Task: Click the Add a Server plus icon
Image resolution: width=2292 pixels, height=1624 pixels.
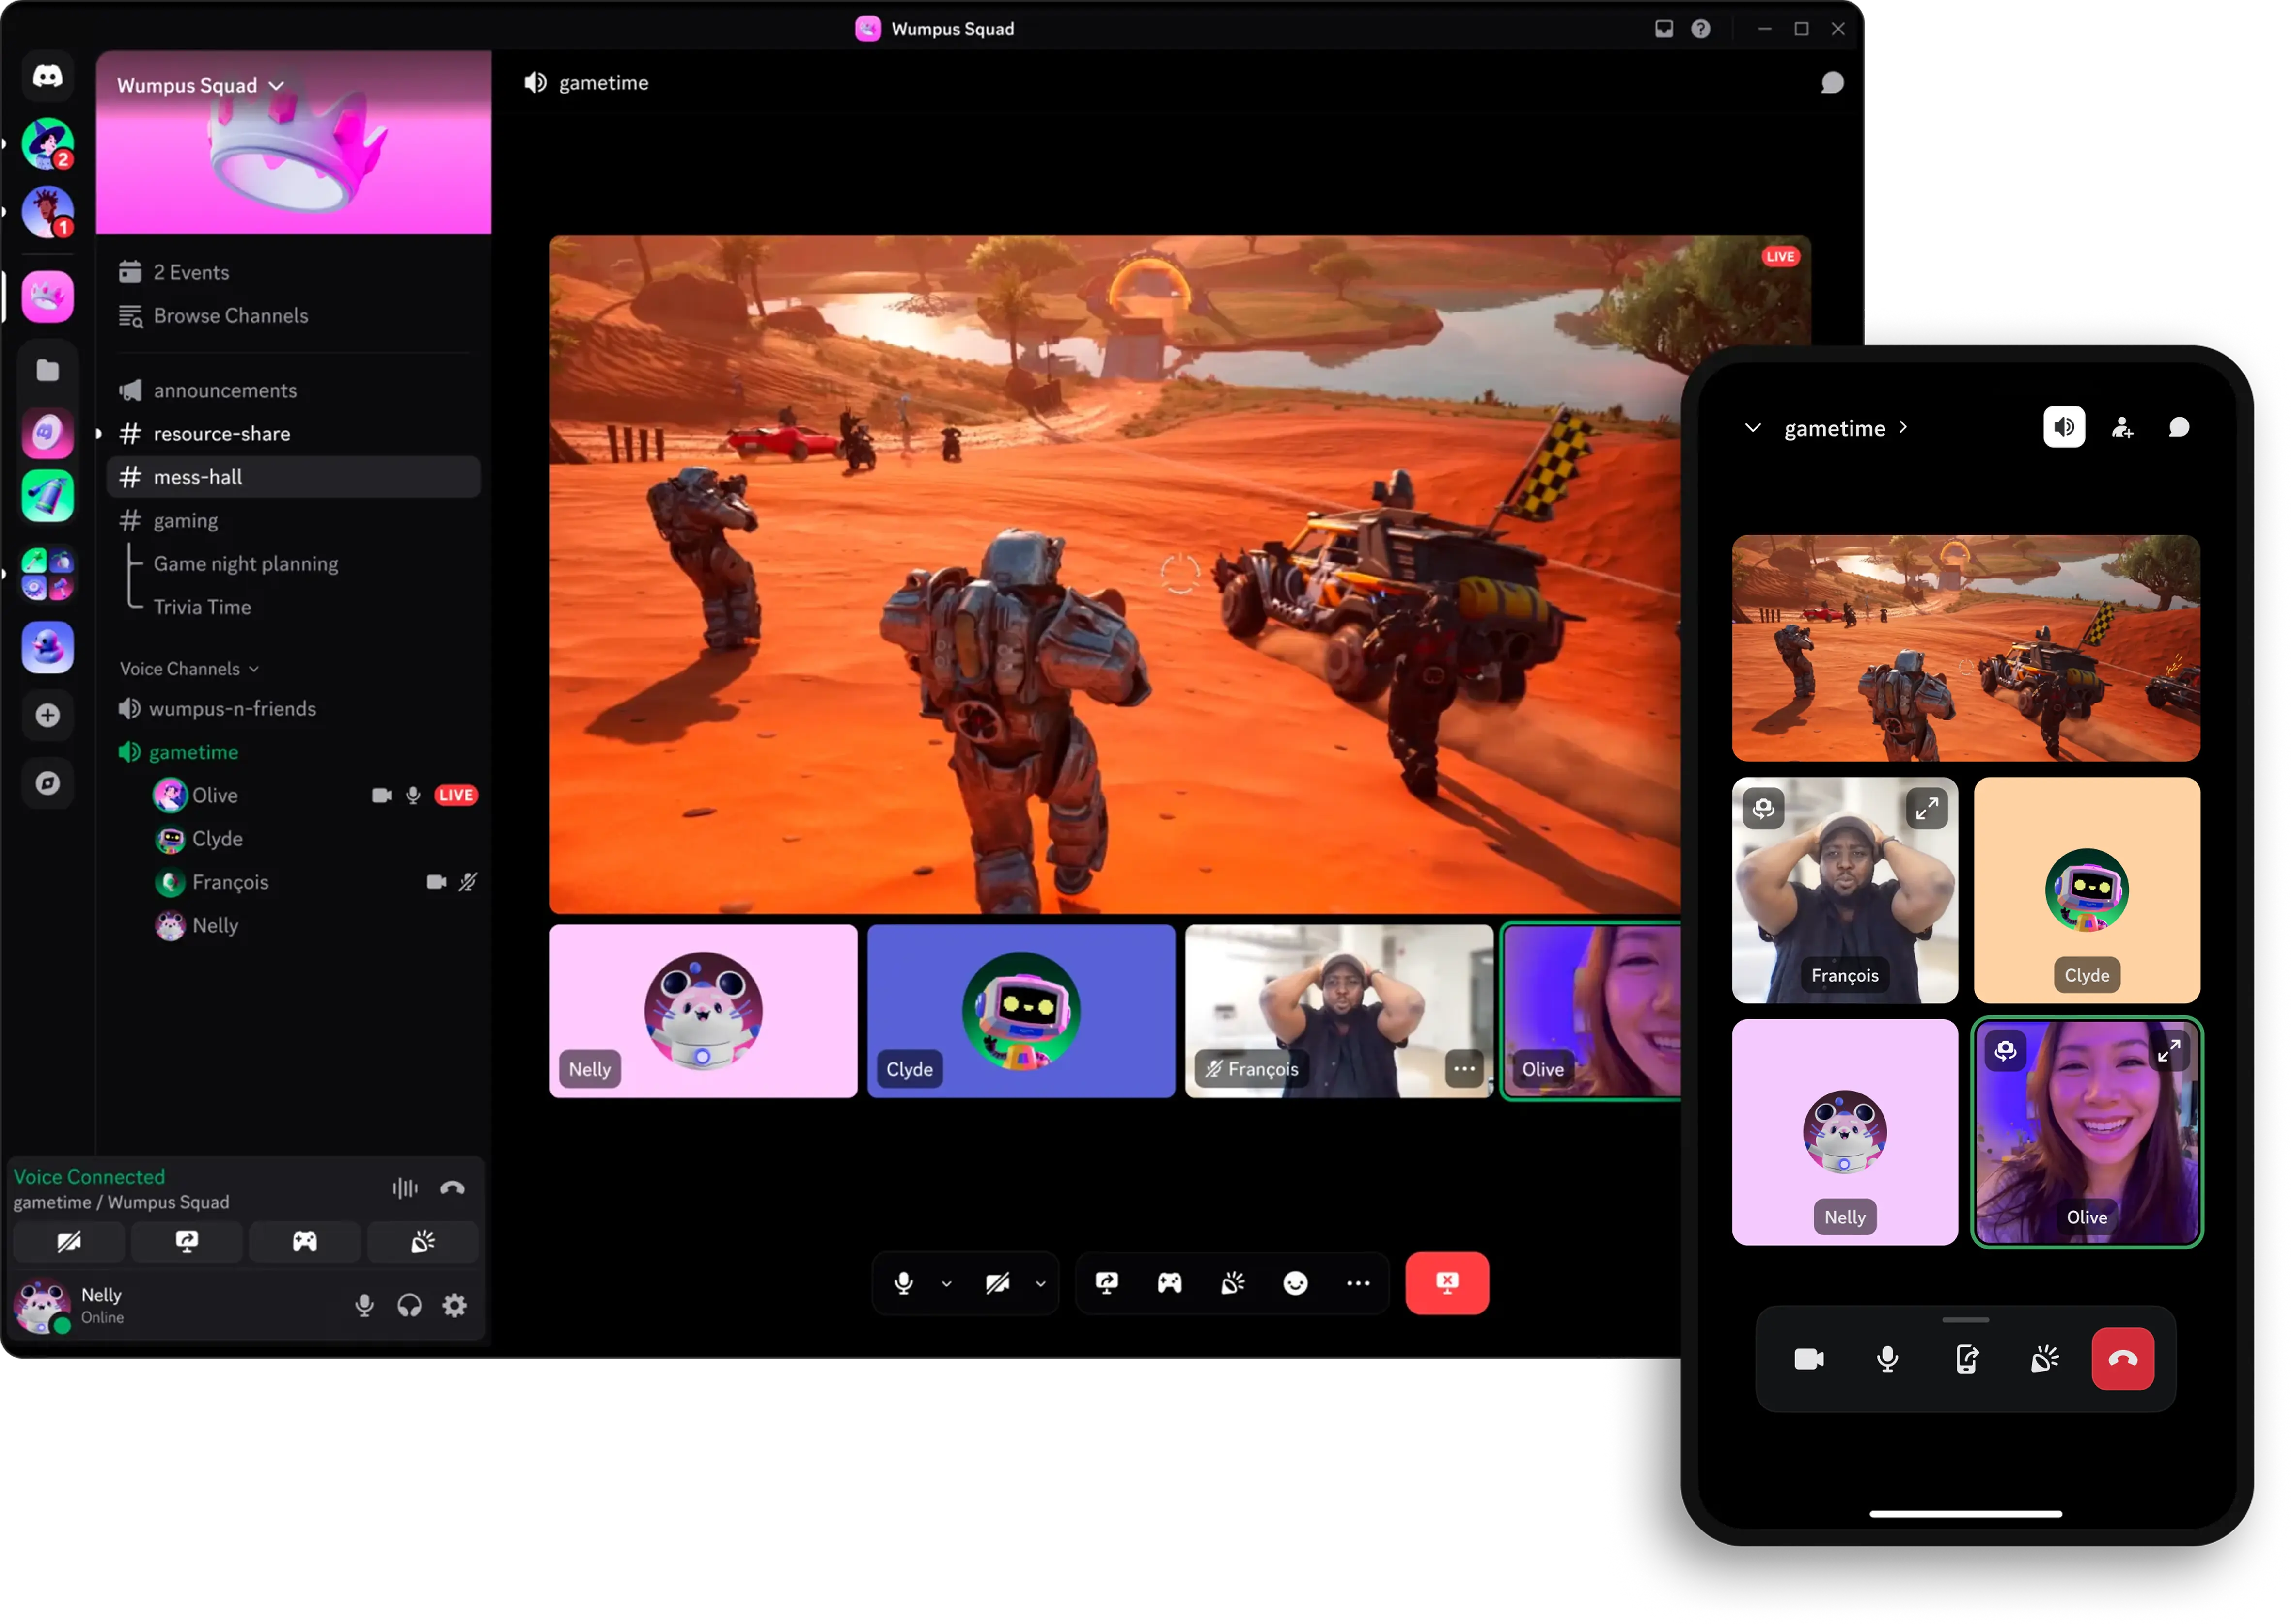Action: (47, 715)
